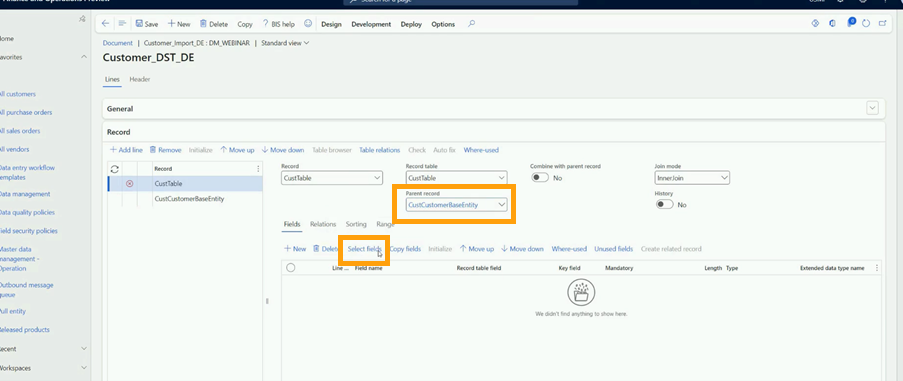This screenshot has height=381, width=903.
Task: Move record up with Move up
Action: pos(237,150)
